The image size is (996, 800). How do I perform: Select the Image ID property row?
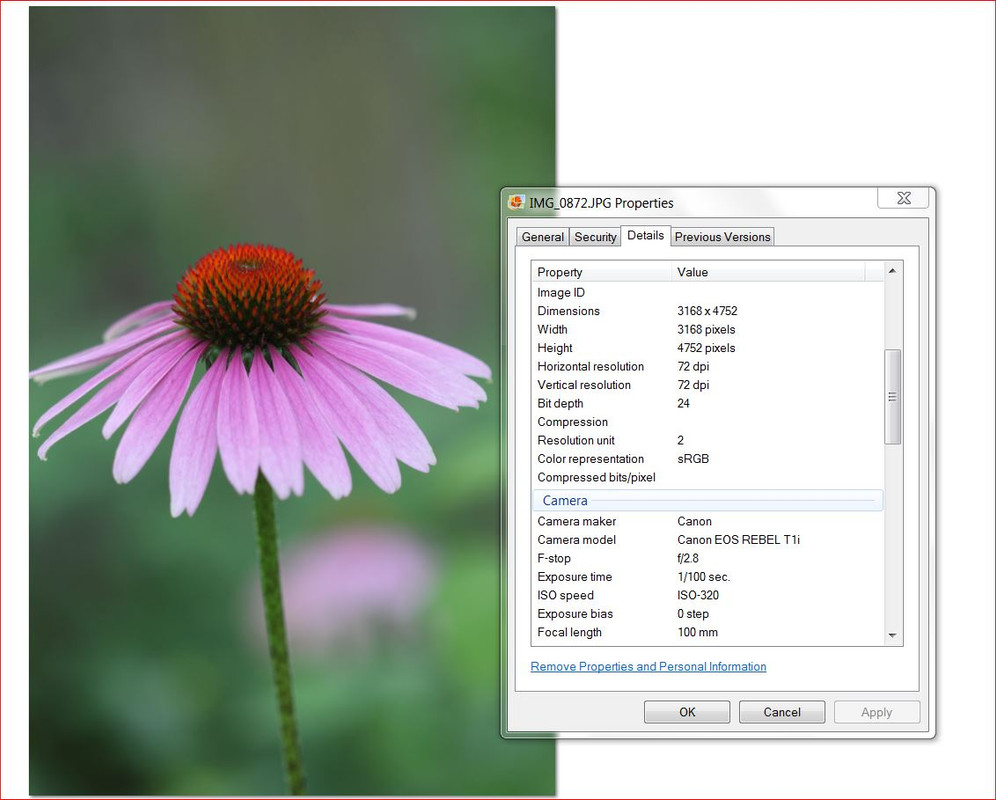707,292
